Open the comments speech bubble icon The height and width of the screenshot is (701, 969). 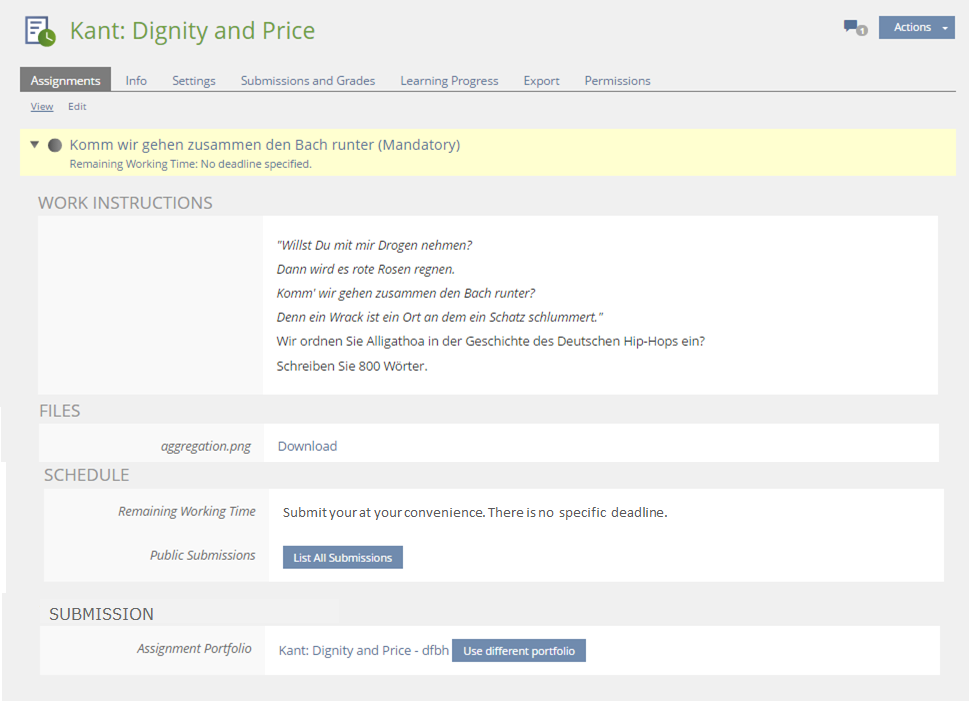point(853,28)
